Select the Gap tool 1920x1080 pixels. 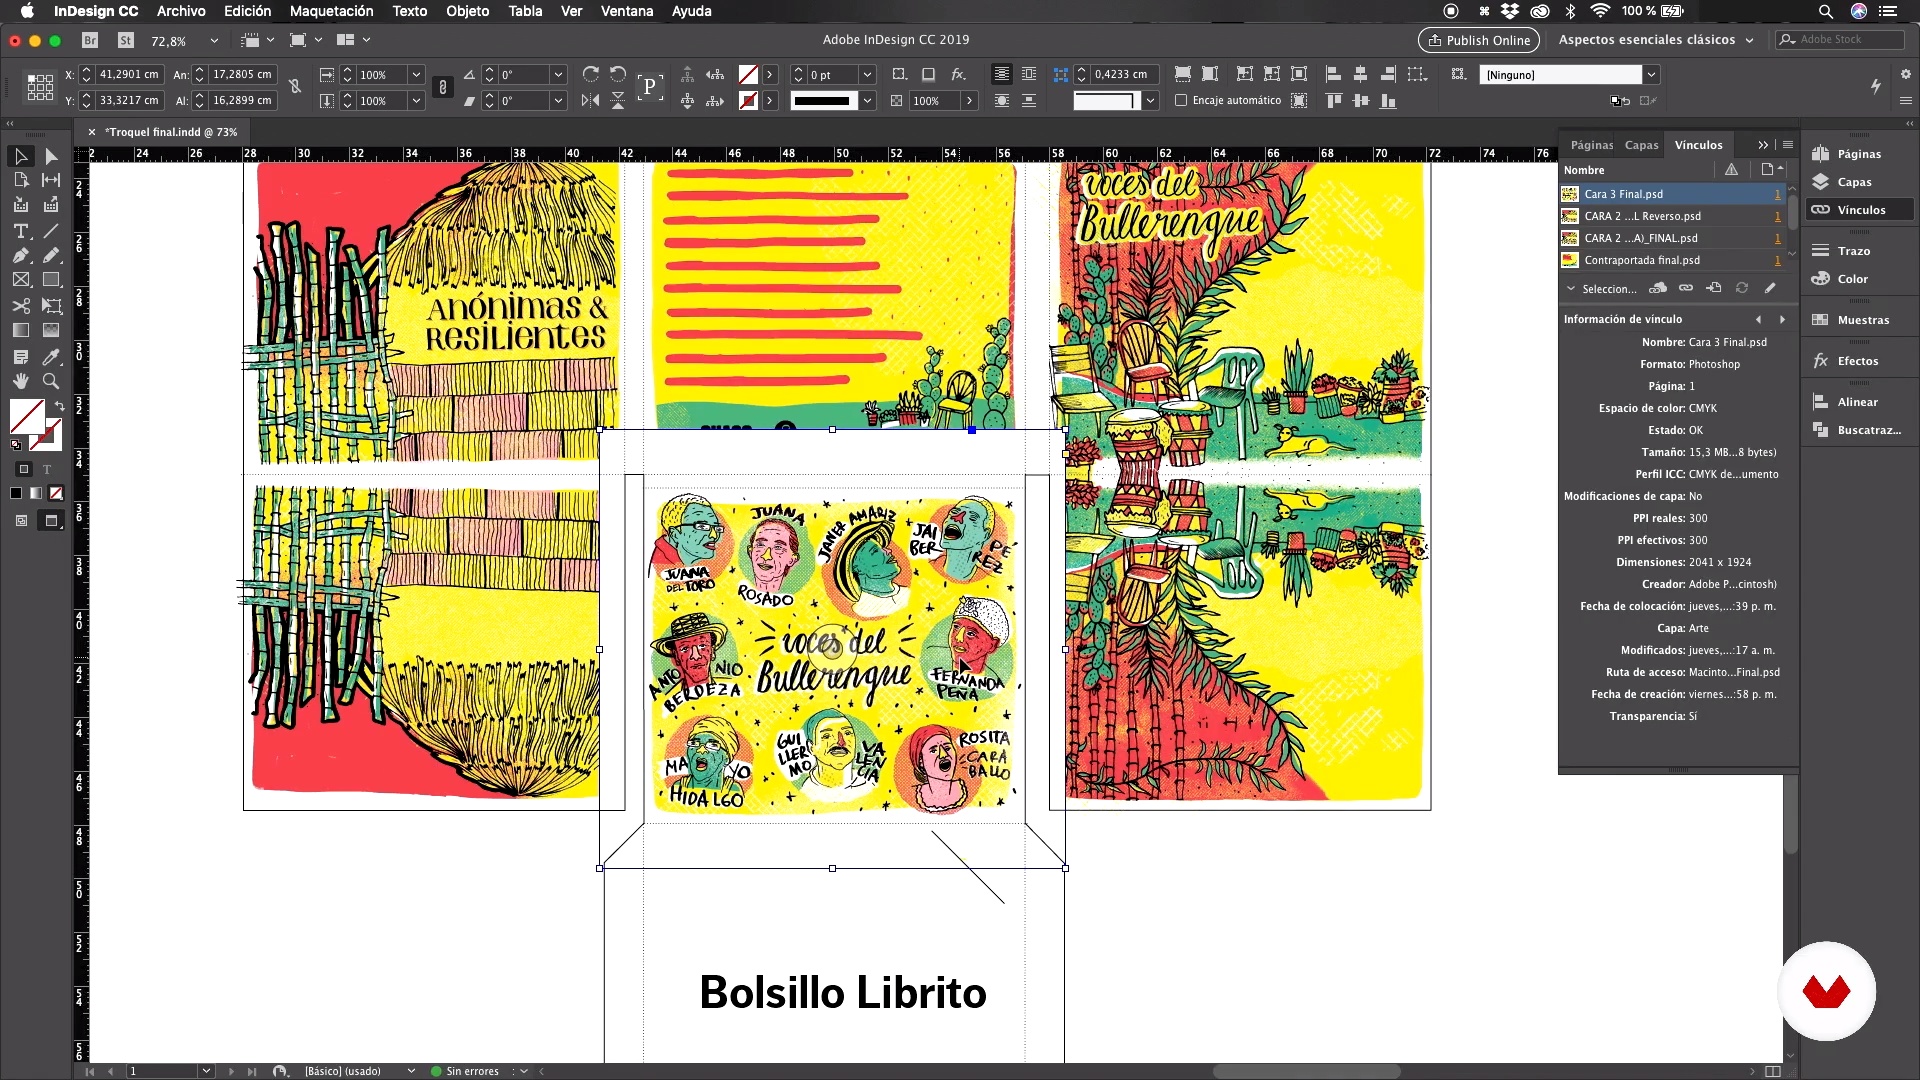(51, 180)
